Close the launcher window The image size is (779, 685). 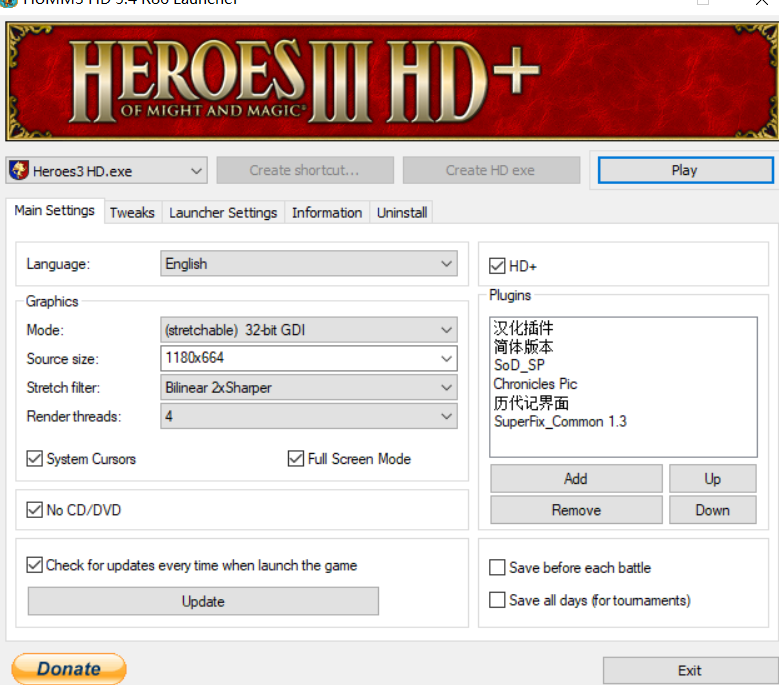pos(762,2)
